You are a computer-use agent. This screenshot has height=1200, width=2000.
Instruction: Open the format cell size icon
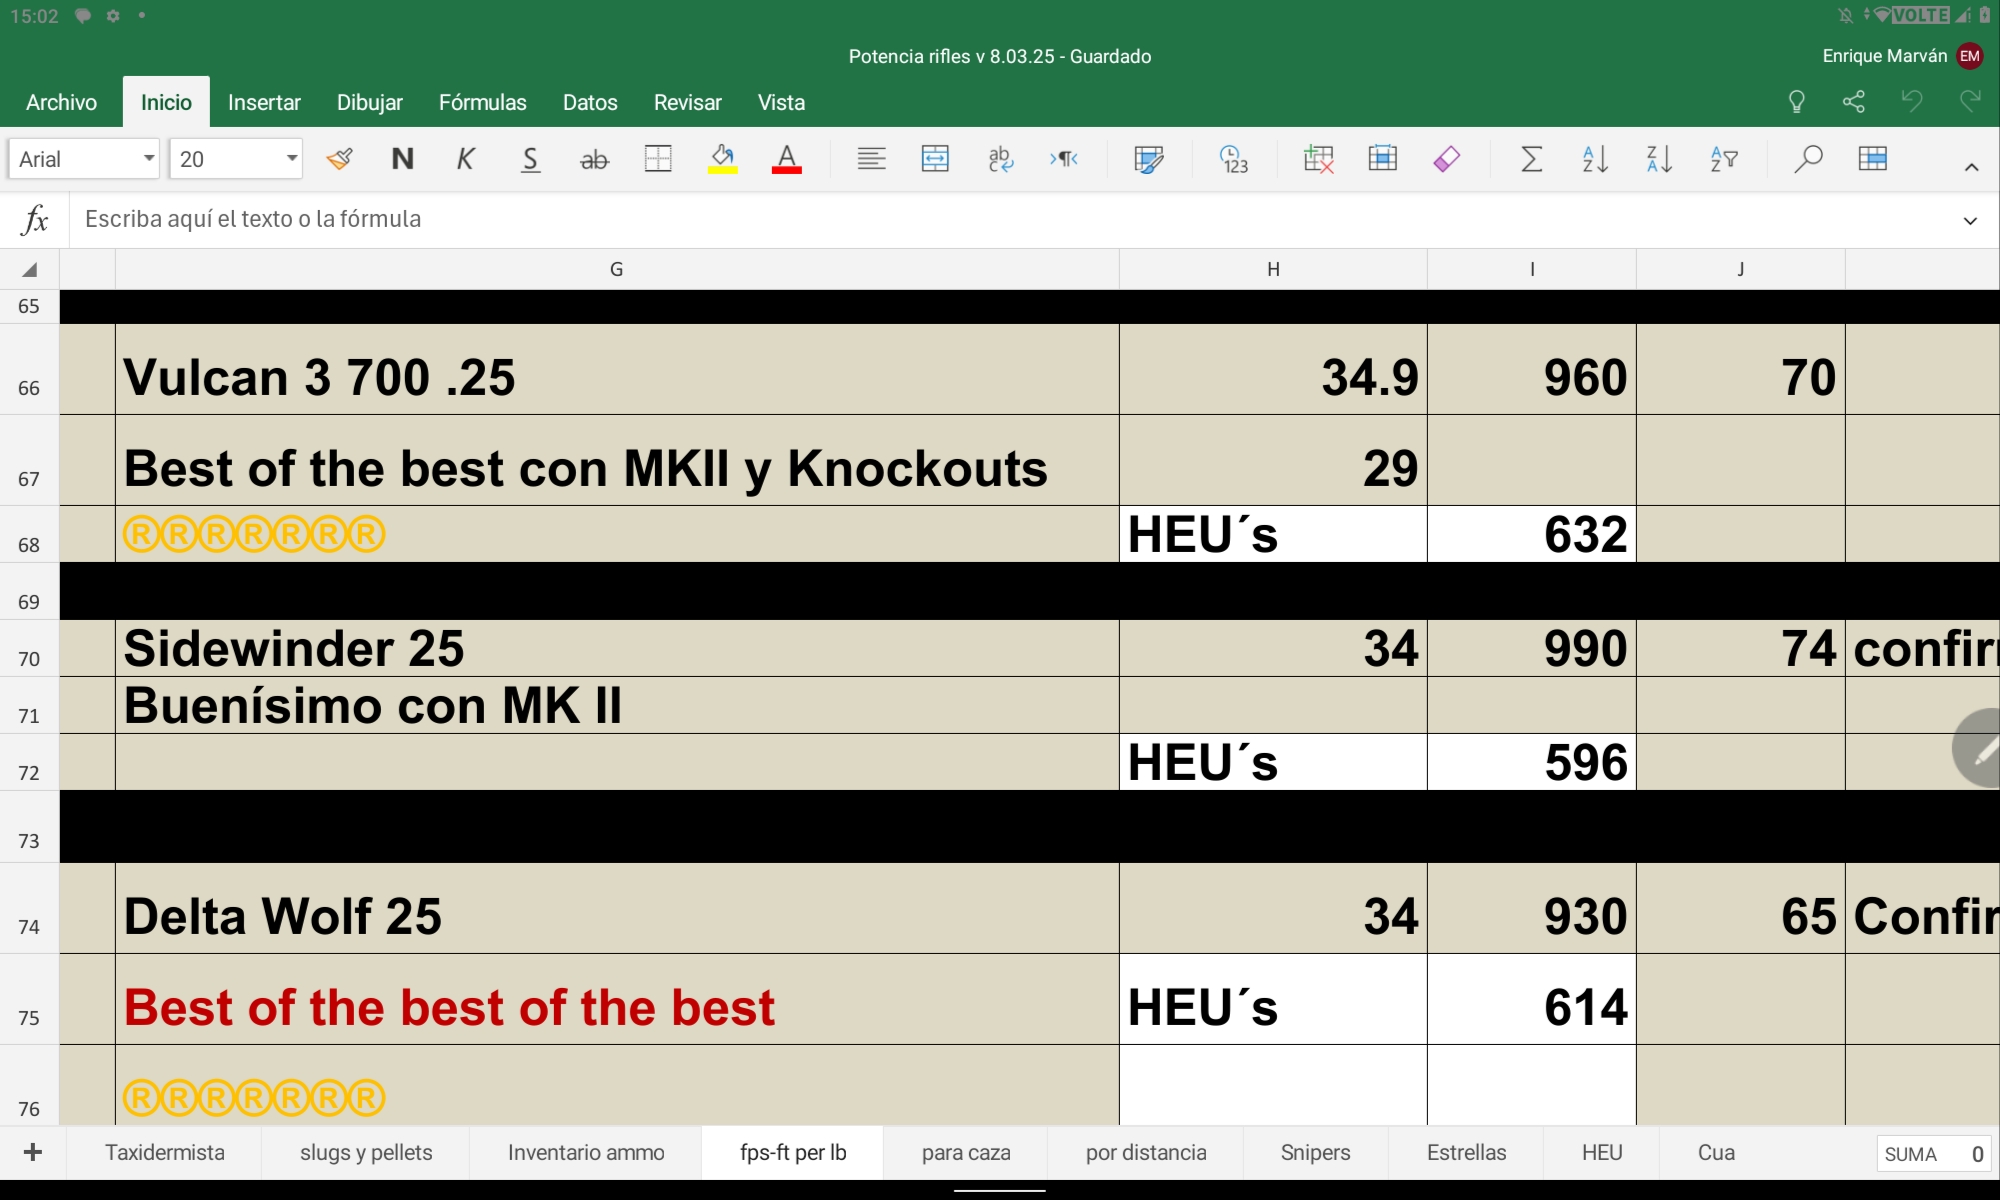coord(1383,159)
